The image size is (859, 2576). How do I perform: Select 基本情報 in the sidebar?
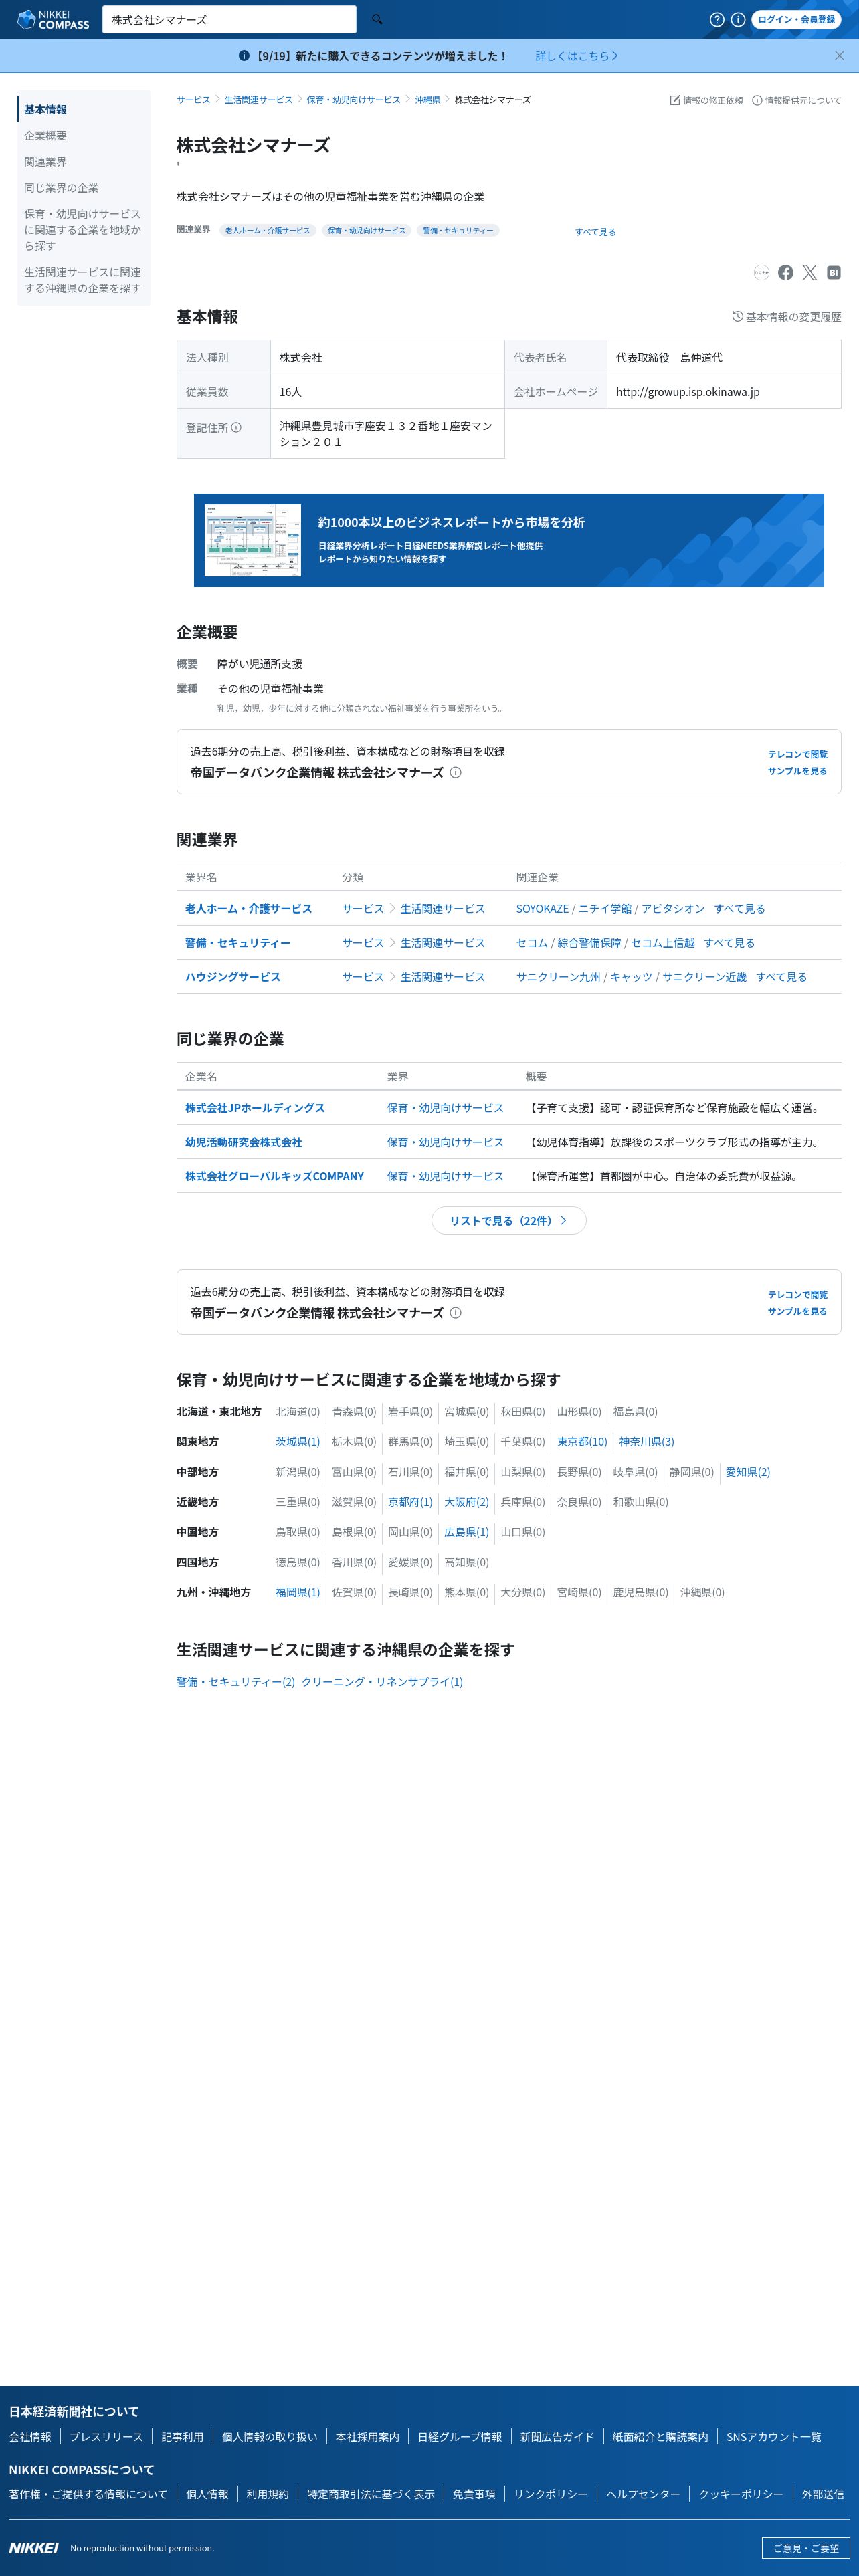[45, 110]
